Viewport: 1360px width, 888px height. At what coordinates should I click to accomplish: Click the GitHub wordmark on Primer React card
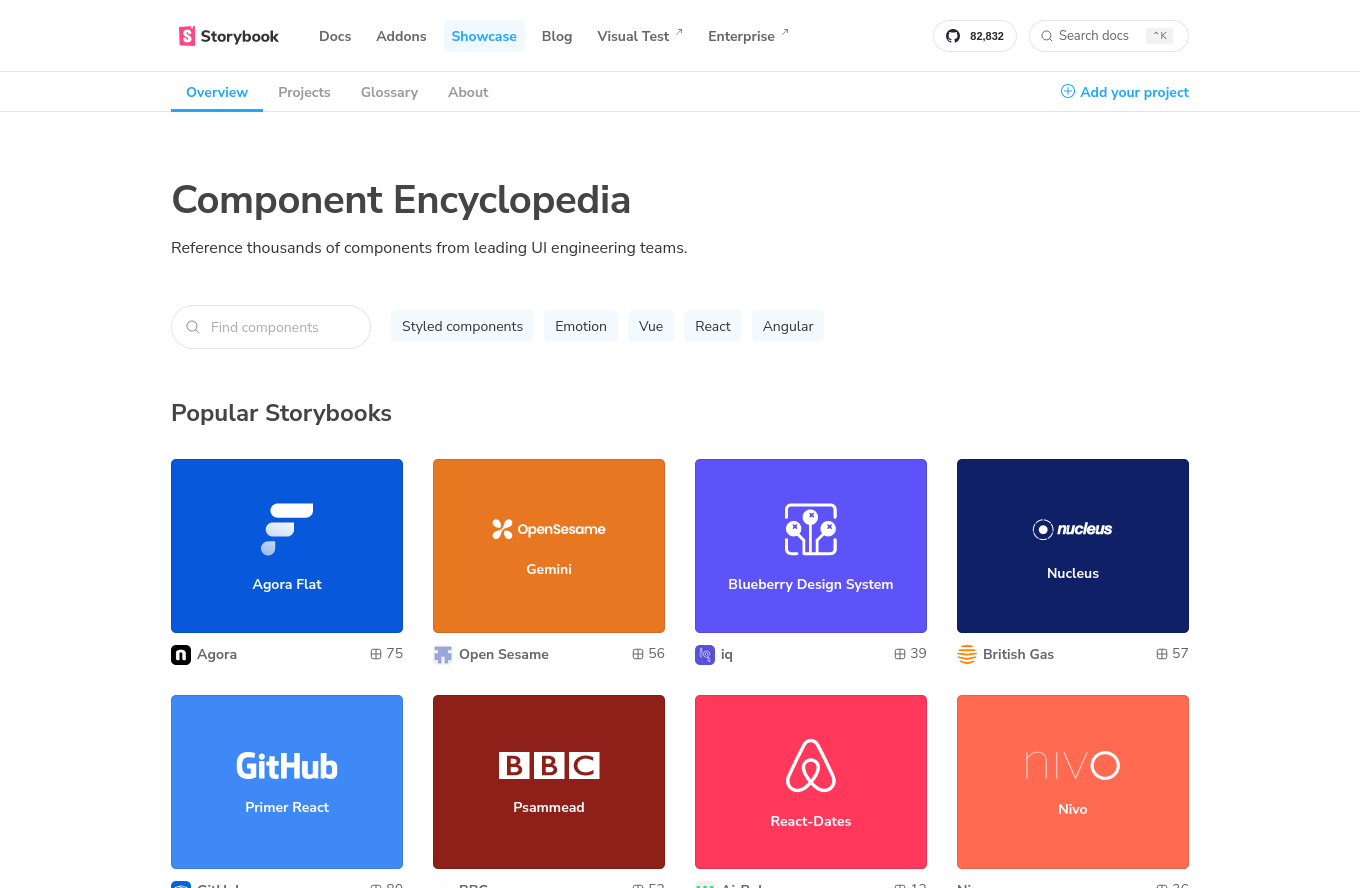[287, 766]
